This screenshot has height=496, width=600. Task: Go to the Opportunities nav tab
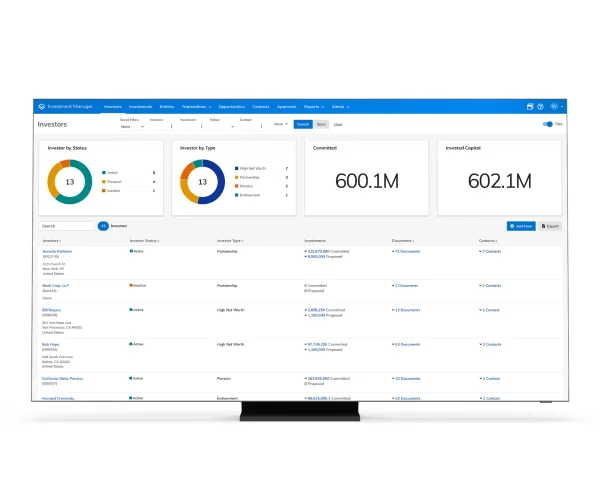point(232,107)
